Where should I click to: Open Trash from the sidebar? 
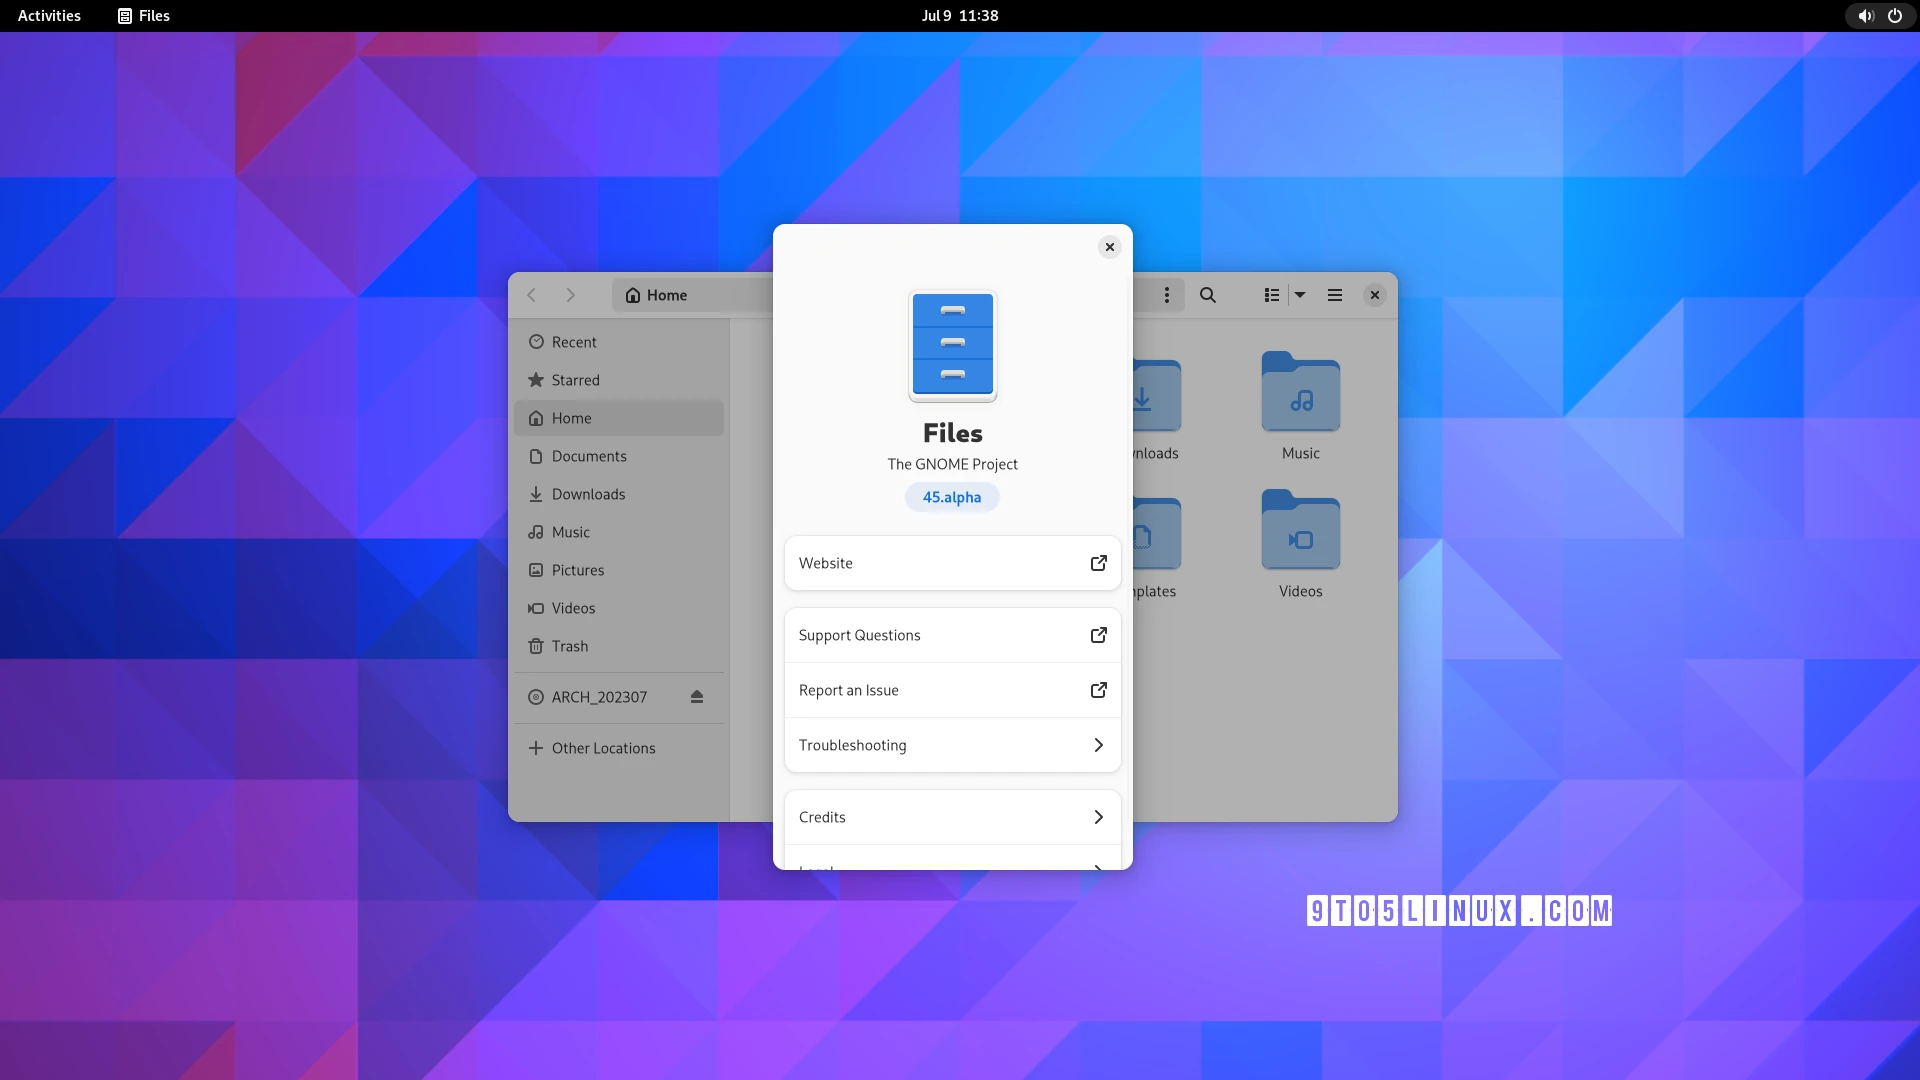(570, 646)
